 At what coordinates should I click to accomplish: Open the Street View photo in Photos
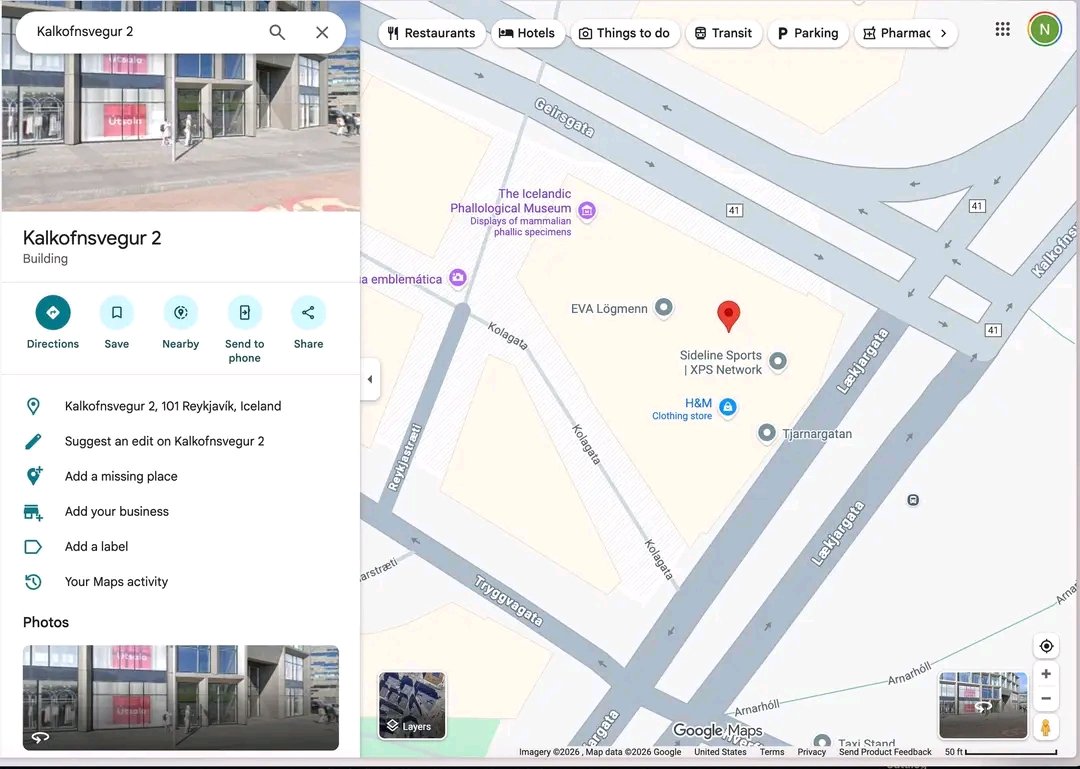180,697
